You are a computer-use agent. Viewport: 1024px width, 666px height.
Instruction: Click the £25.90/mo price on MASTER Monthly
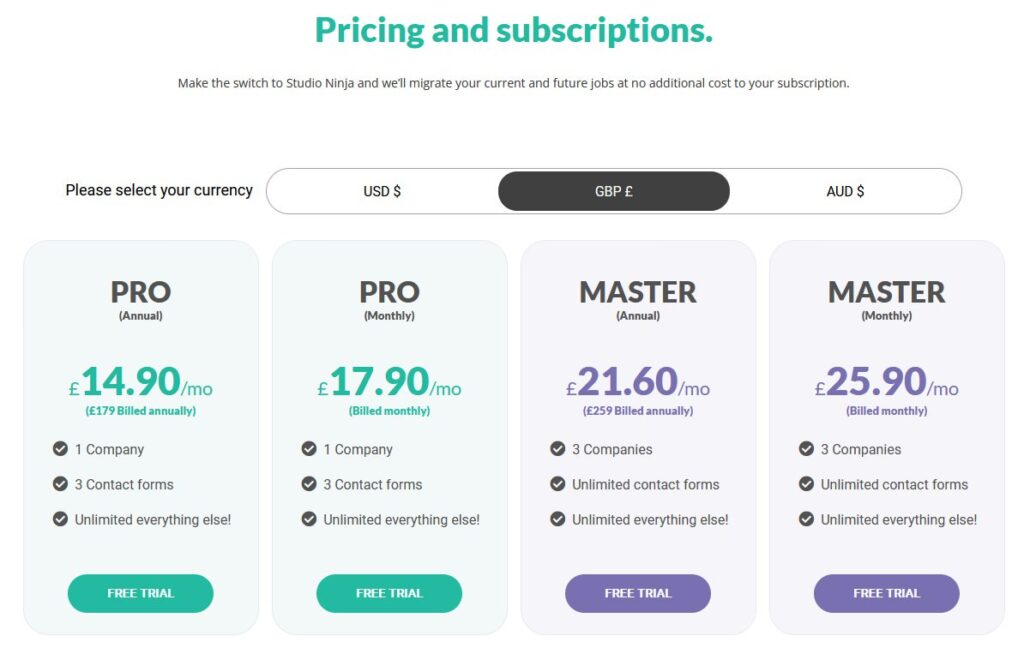[886, 381]
